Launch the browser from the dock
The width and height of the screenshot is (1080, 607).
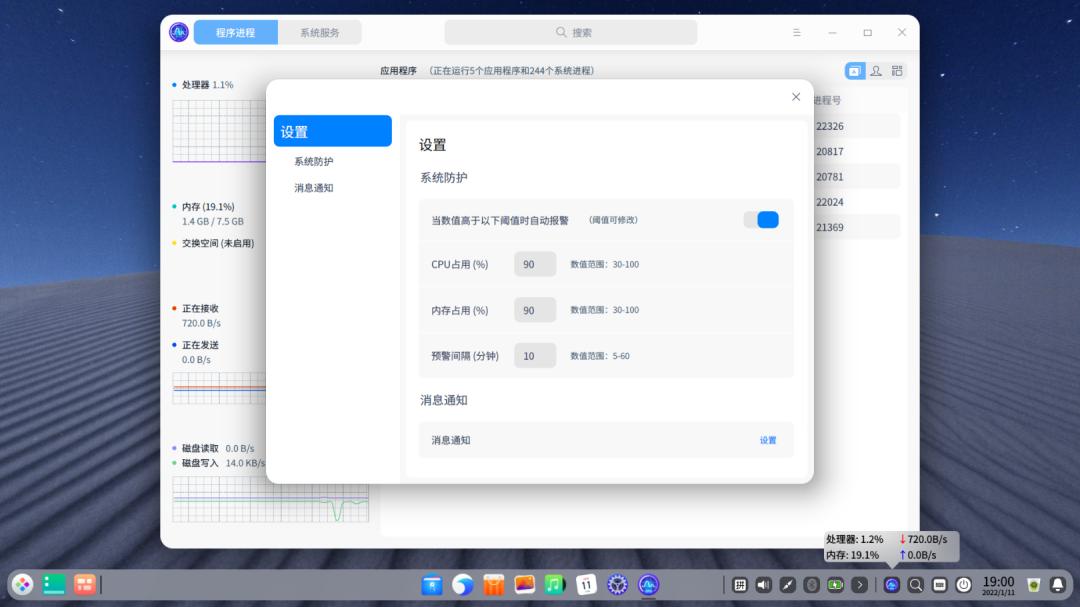[461, 584]
